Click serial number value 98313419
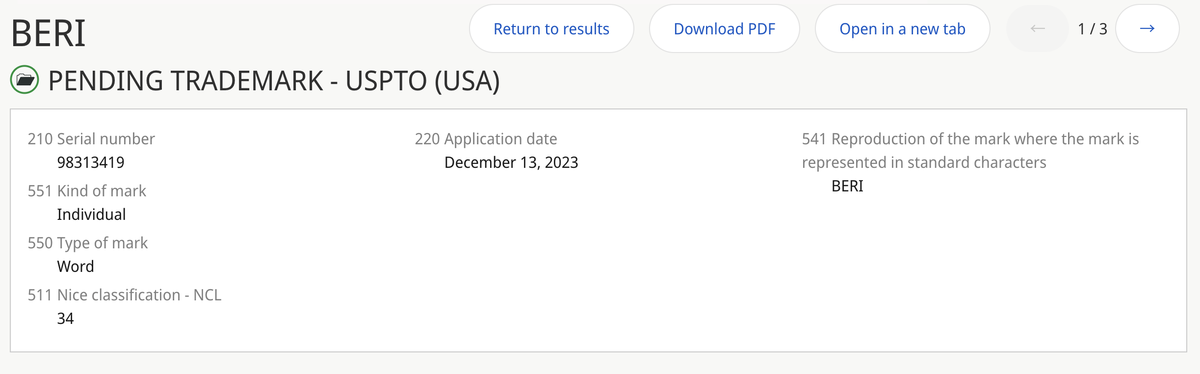Viewport: 1200px width, 374px height. 90,162
